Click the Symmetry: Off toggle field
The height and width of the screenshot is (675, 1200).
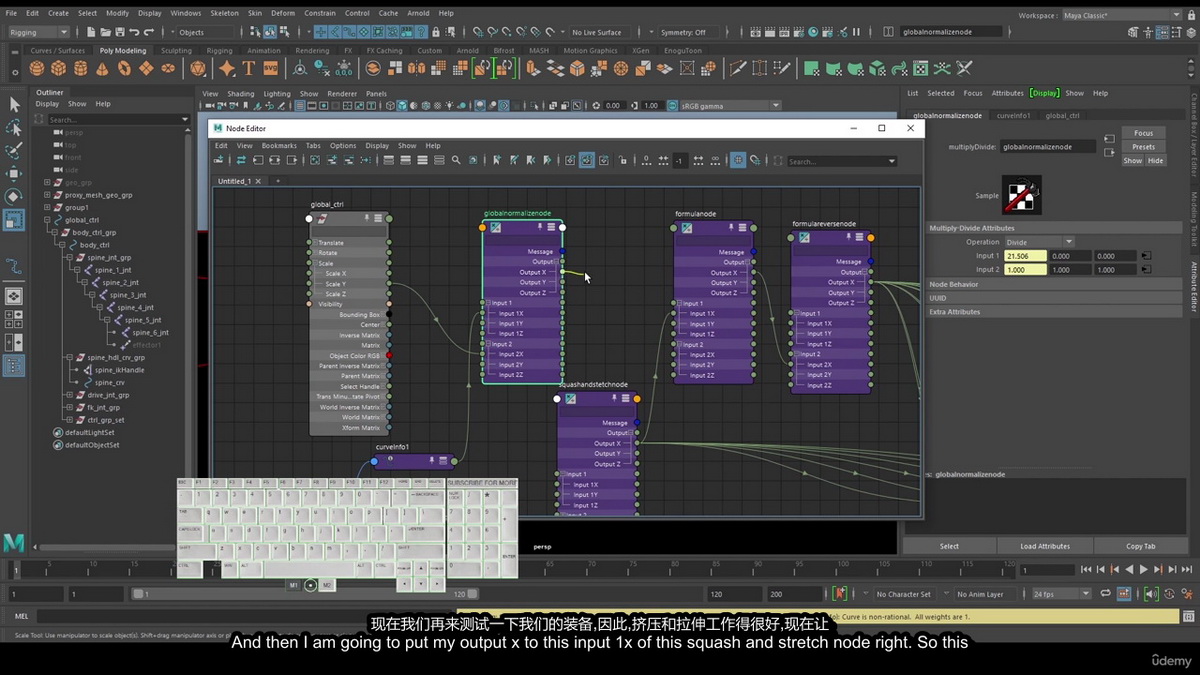click(689, 32)
